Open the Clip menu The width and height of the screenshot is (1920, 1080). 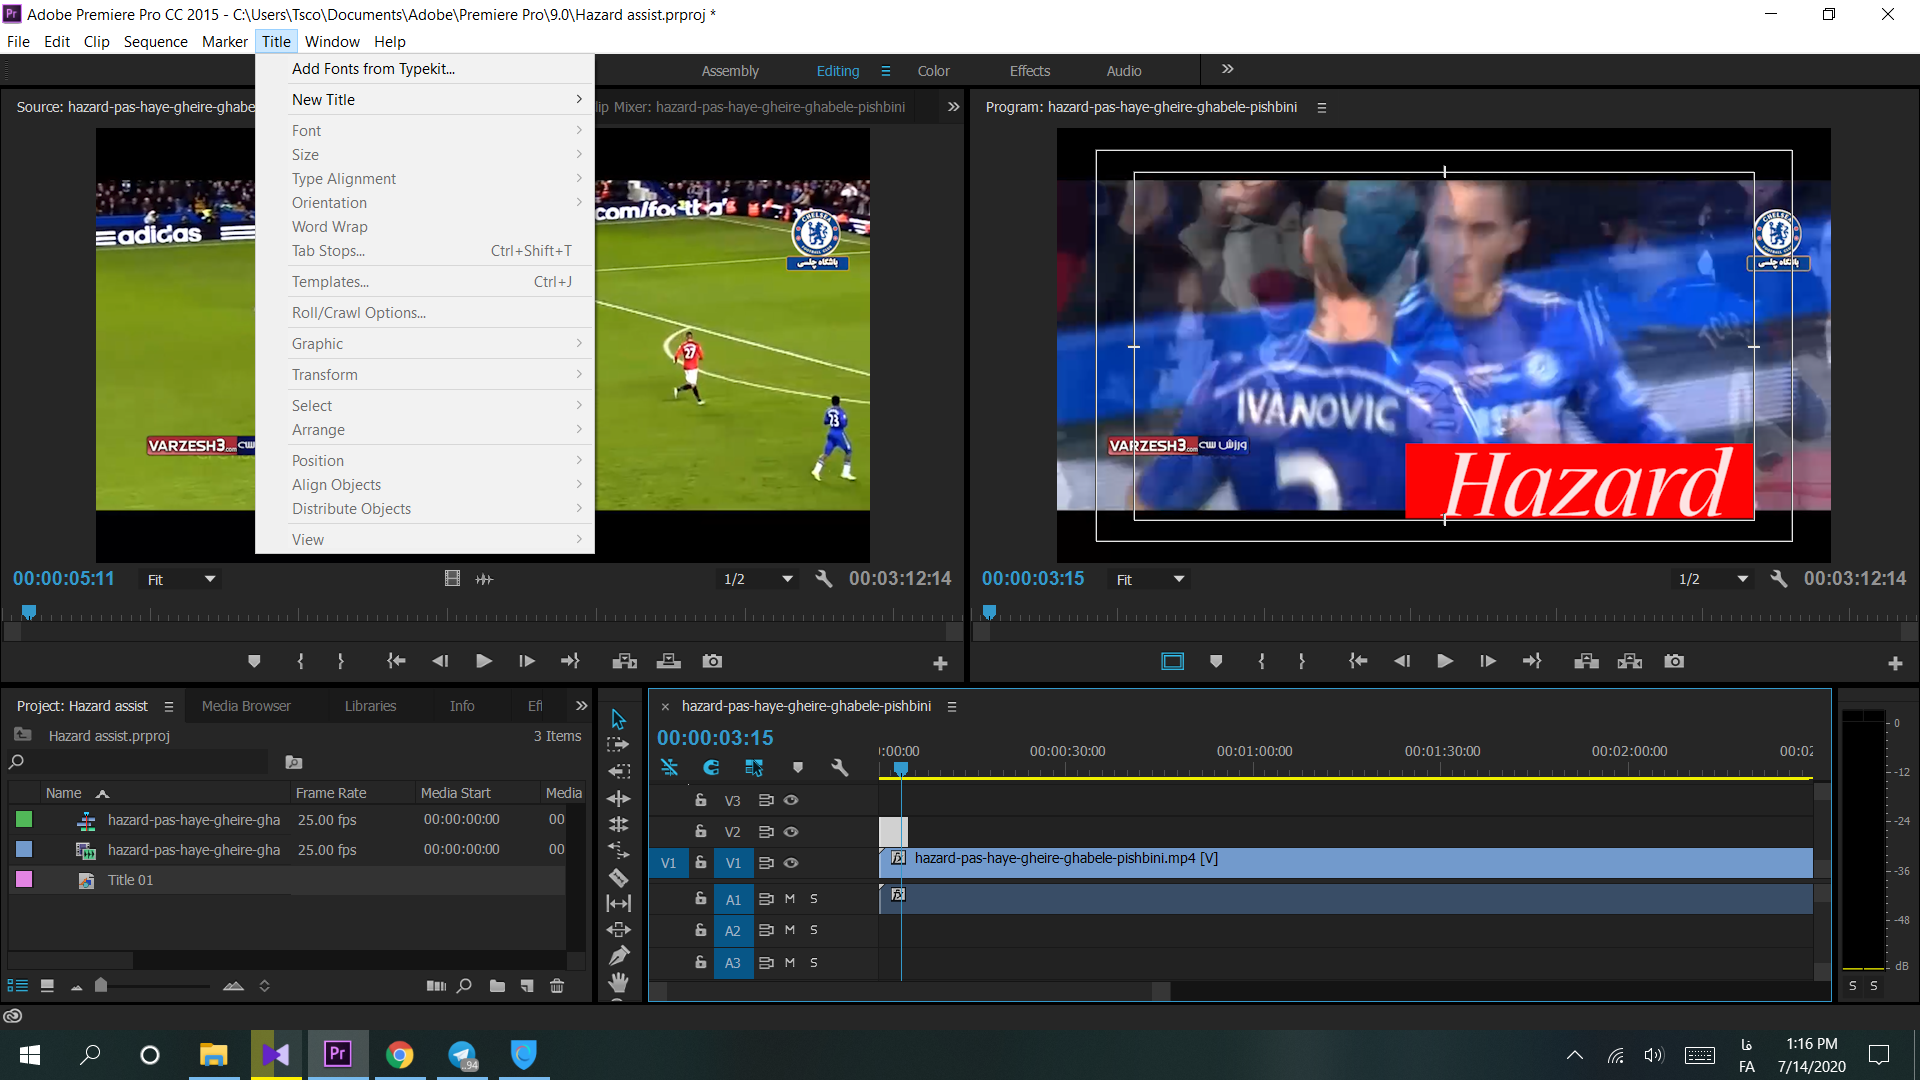(96, 41)
